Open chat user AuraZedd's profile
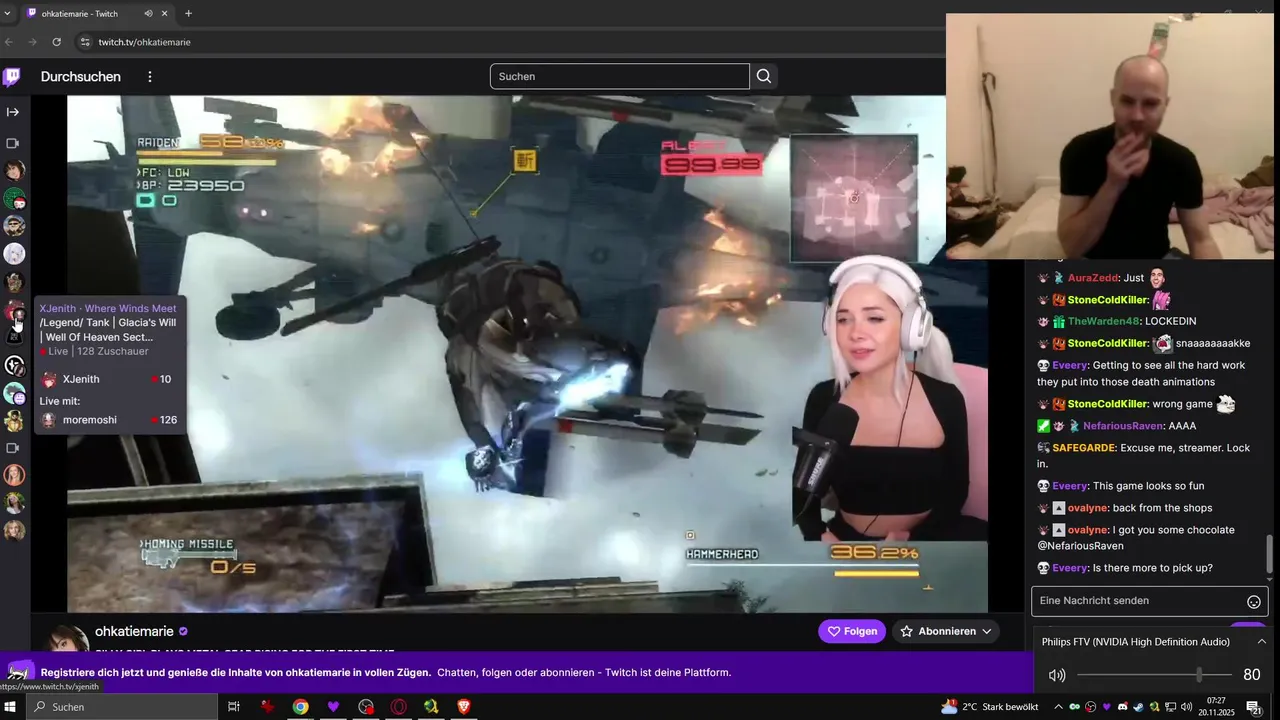 pos(1092,278)
